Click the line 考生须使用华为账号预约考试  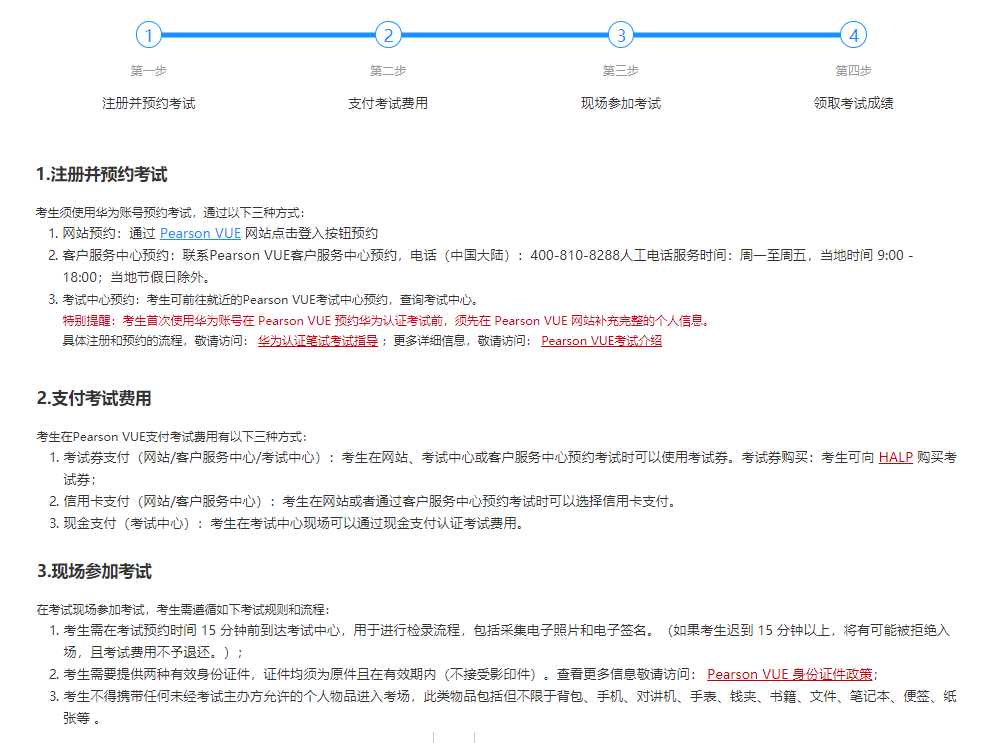point(170,212)
